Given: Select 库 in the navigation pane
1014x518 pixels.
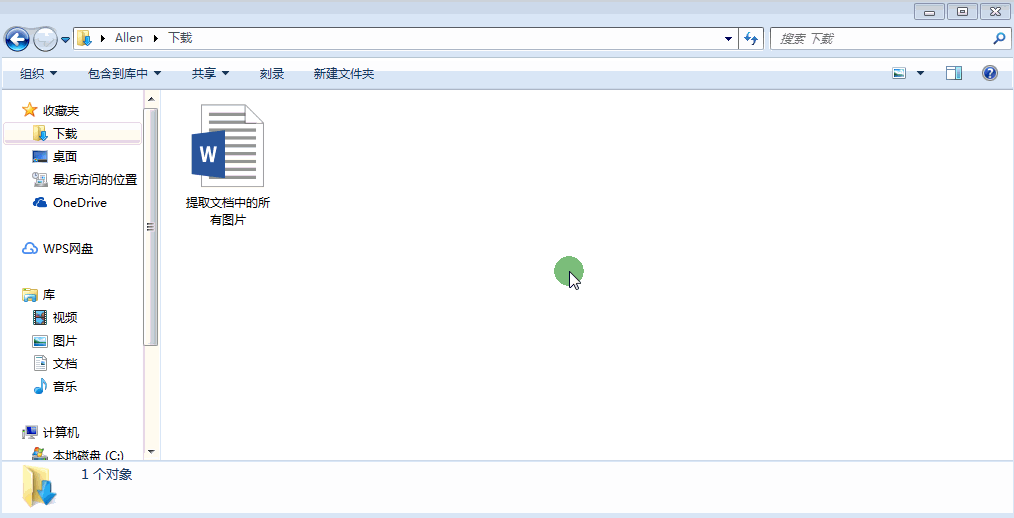Looking at the screenshot, I should coord(49,295).
